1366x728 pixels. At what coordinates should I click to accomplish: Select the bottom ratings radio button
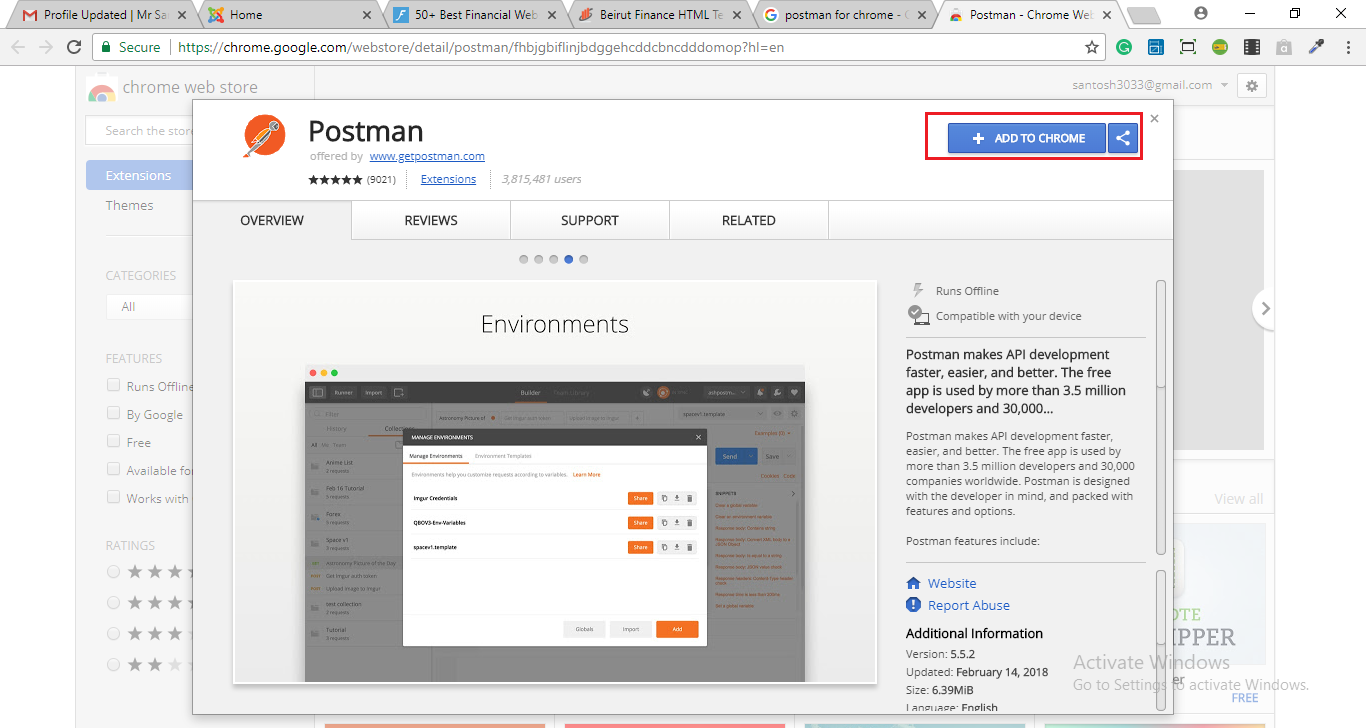coord(113,664)
